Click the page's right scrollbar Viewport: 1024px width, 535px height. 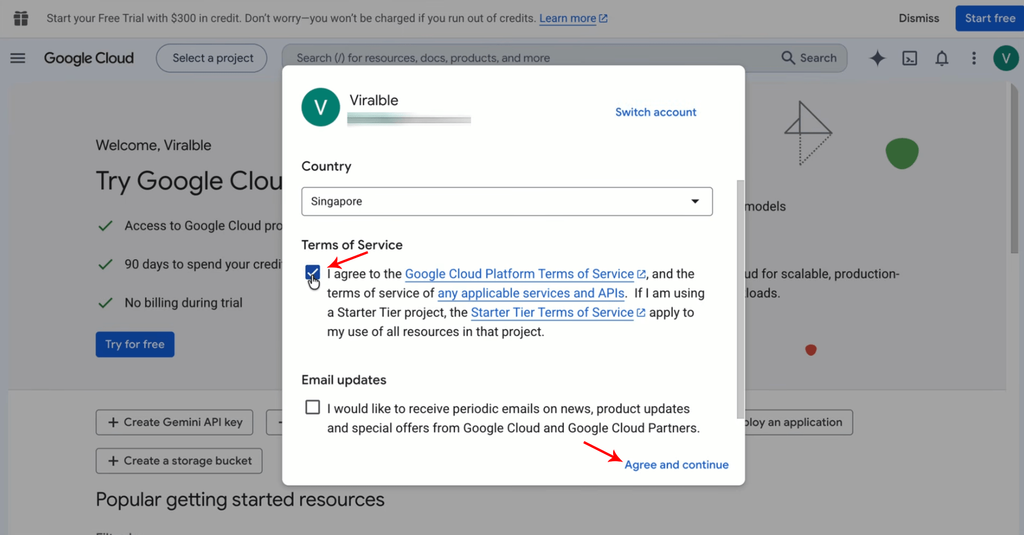click(1014, 170)
